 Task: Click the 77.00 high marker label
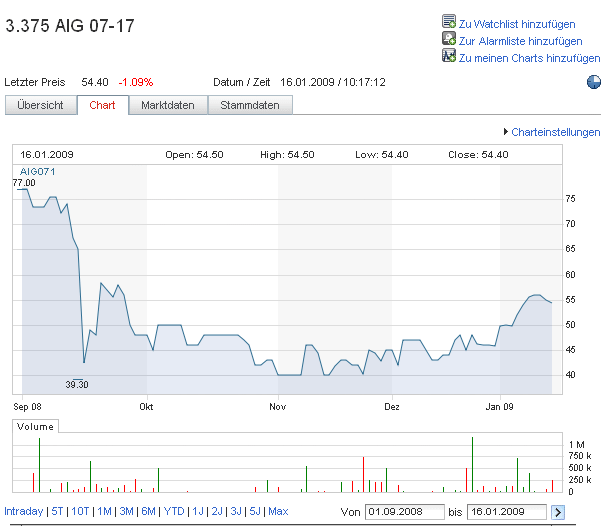pos(24,183)
